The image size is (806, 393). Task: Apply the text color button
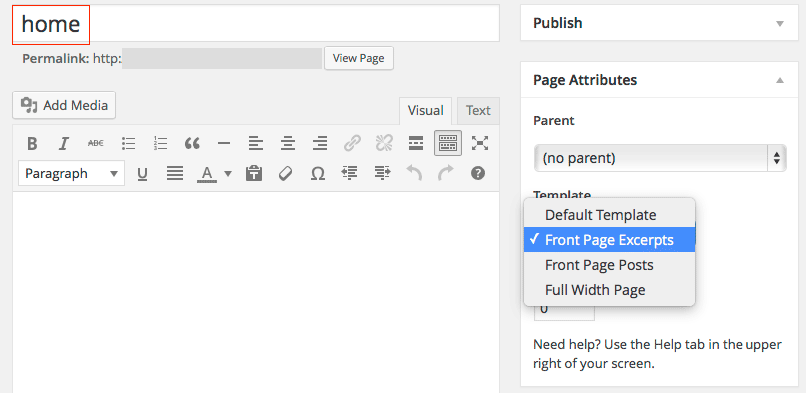(207, 174)
